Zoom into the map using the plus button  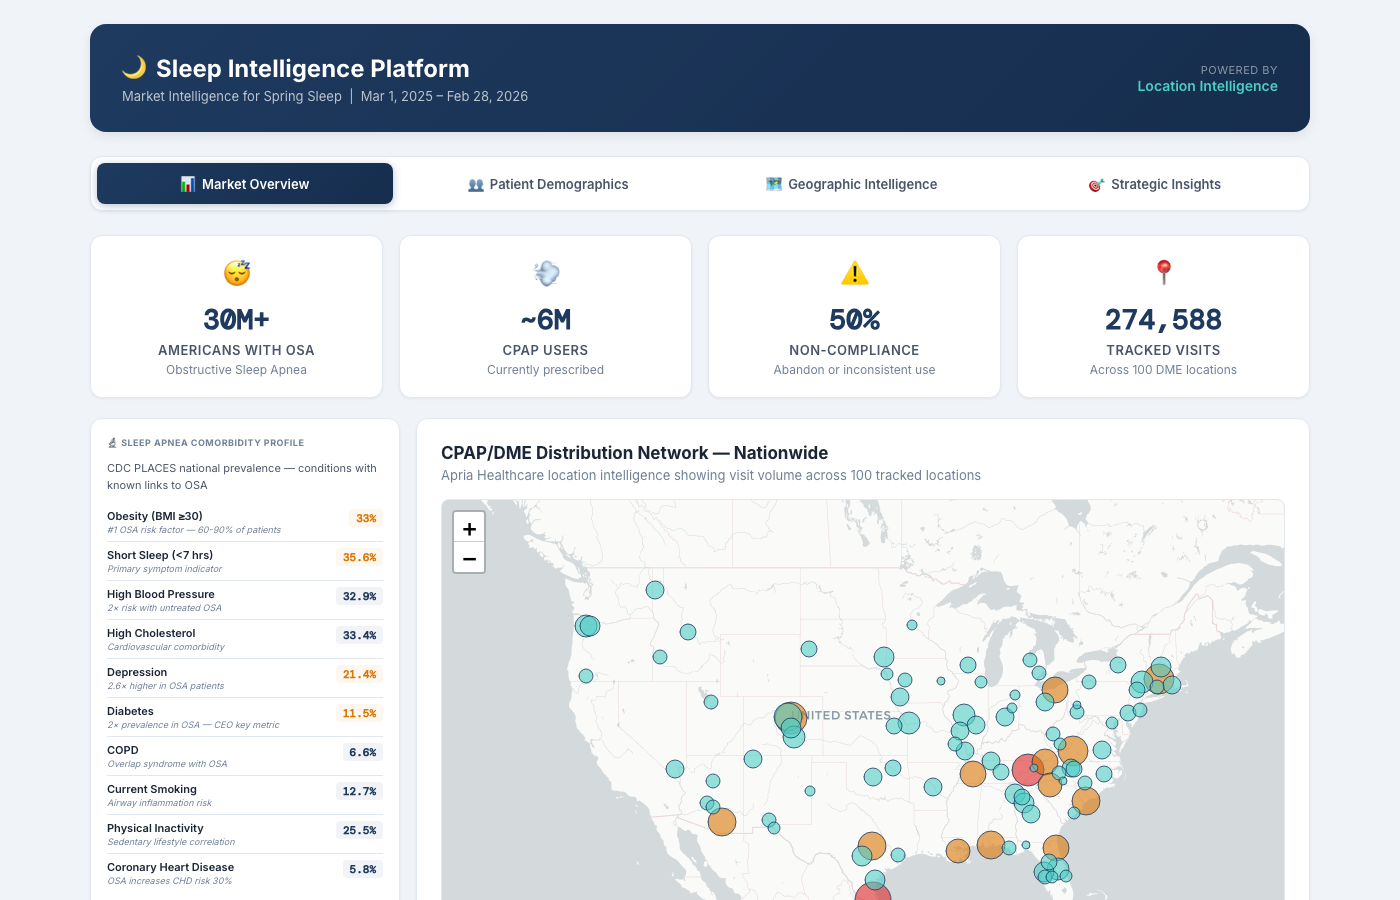pyautogui.click(x=468, y=527)
